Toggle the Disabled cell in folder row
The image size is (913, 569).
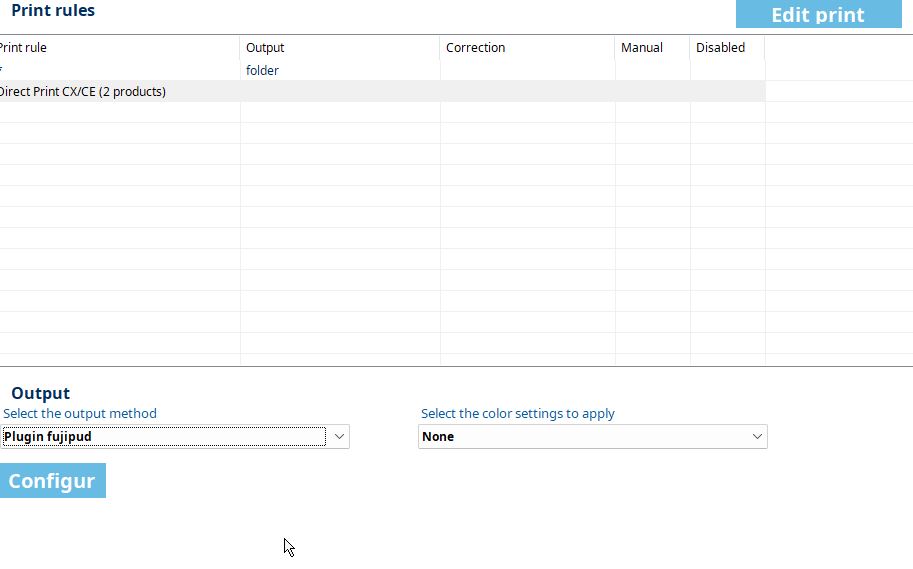(726, 71)
